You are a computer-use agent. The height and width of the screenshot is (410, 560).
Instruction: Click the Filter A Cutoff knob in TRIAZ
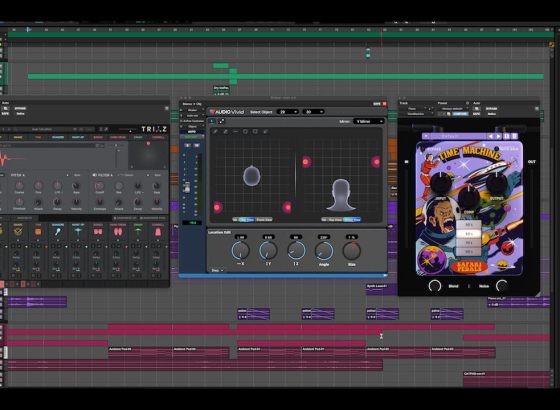point(99,186)
